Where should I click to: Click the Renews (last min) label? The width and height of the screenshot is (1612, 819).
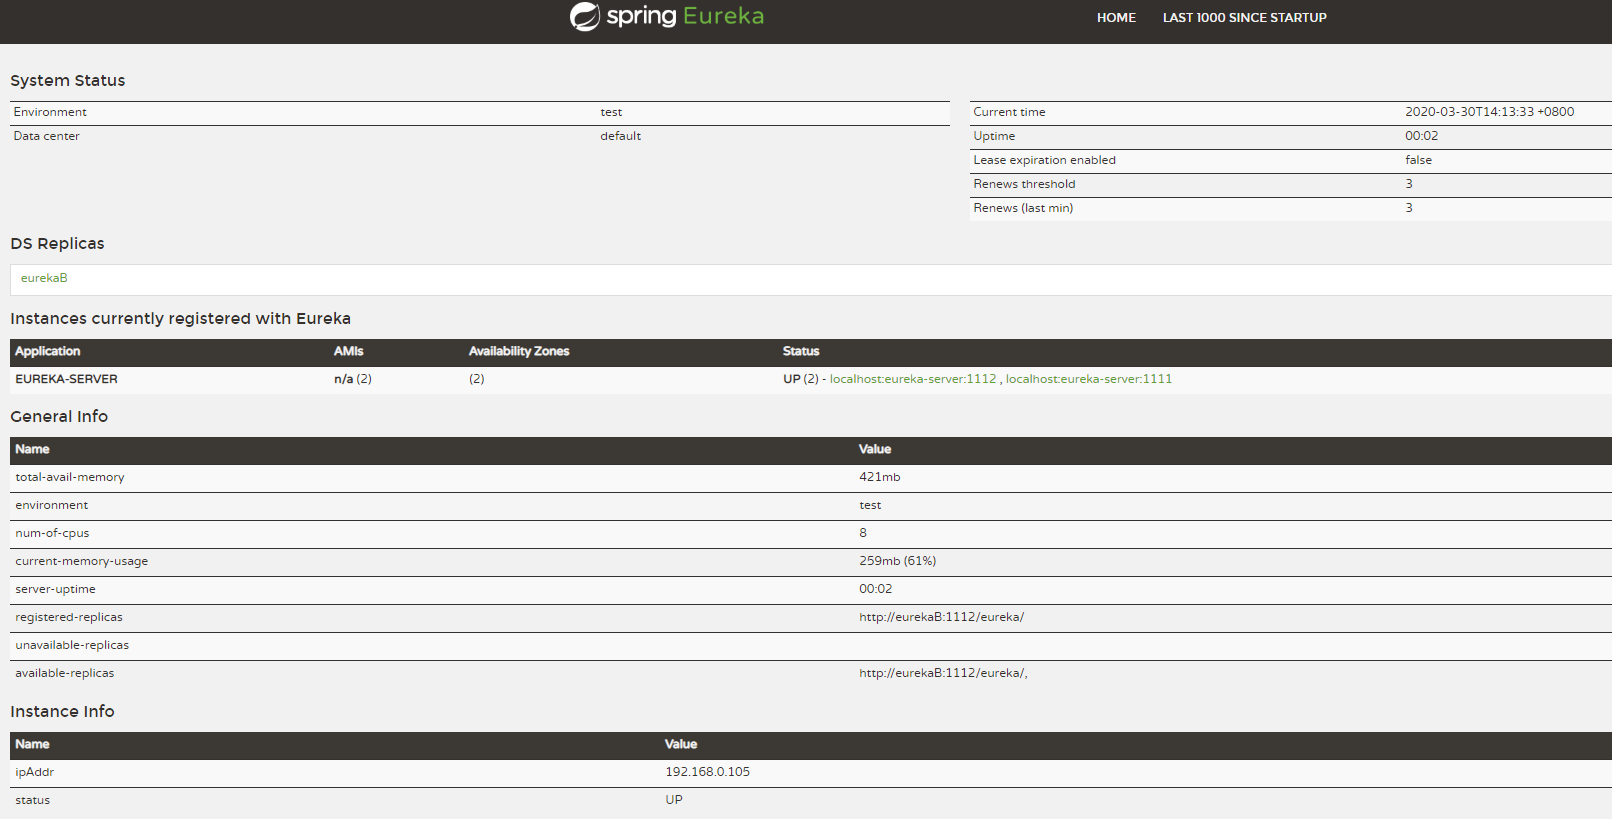coord(1023,208)
